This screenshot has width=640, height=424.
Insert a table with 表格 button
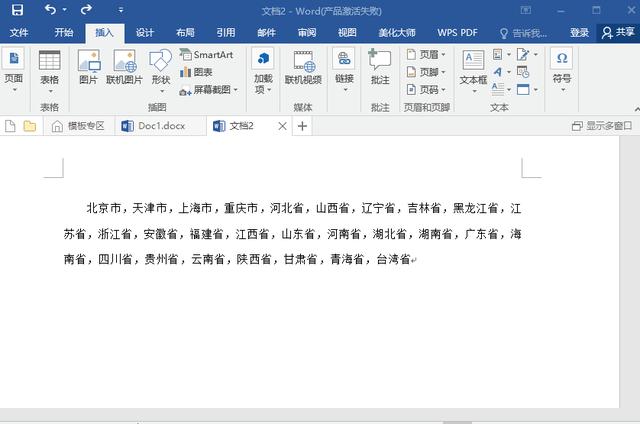coord(49,71)
